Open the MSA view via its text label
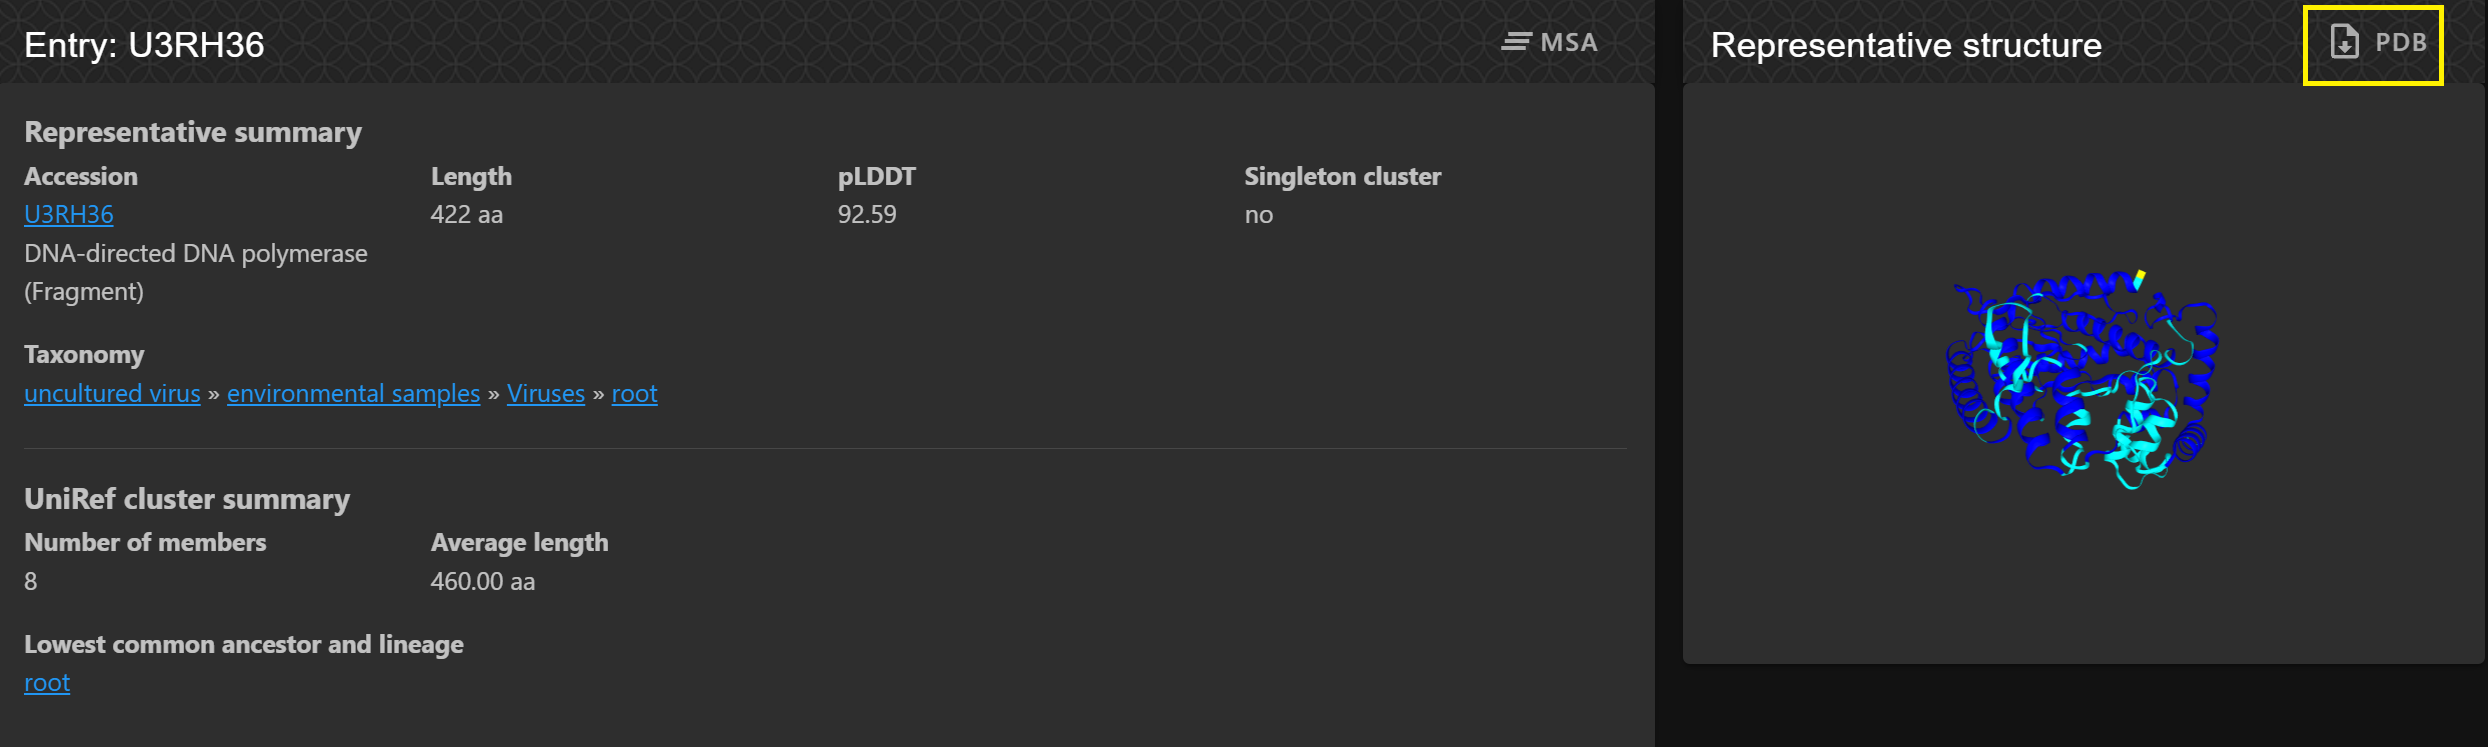Screen dimensions: 2488x747 point(1569,42)
